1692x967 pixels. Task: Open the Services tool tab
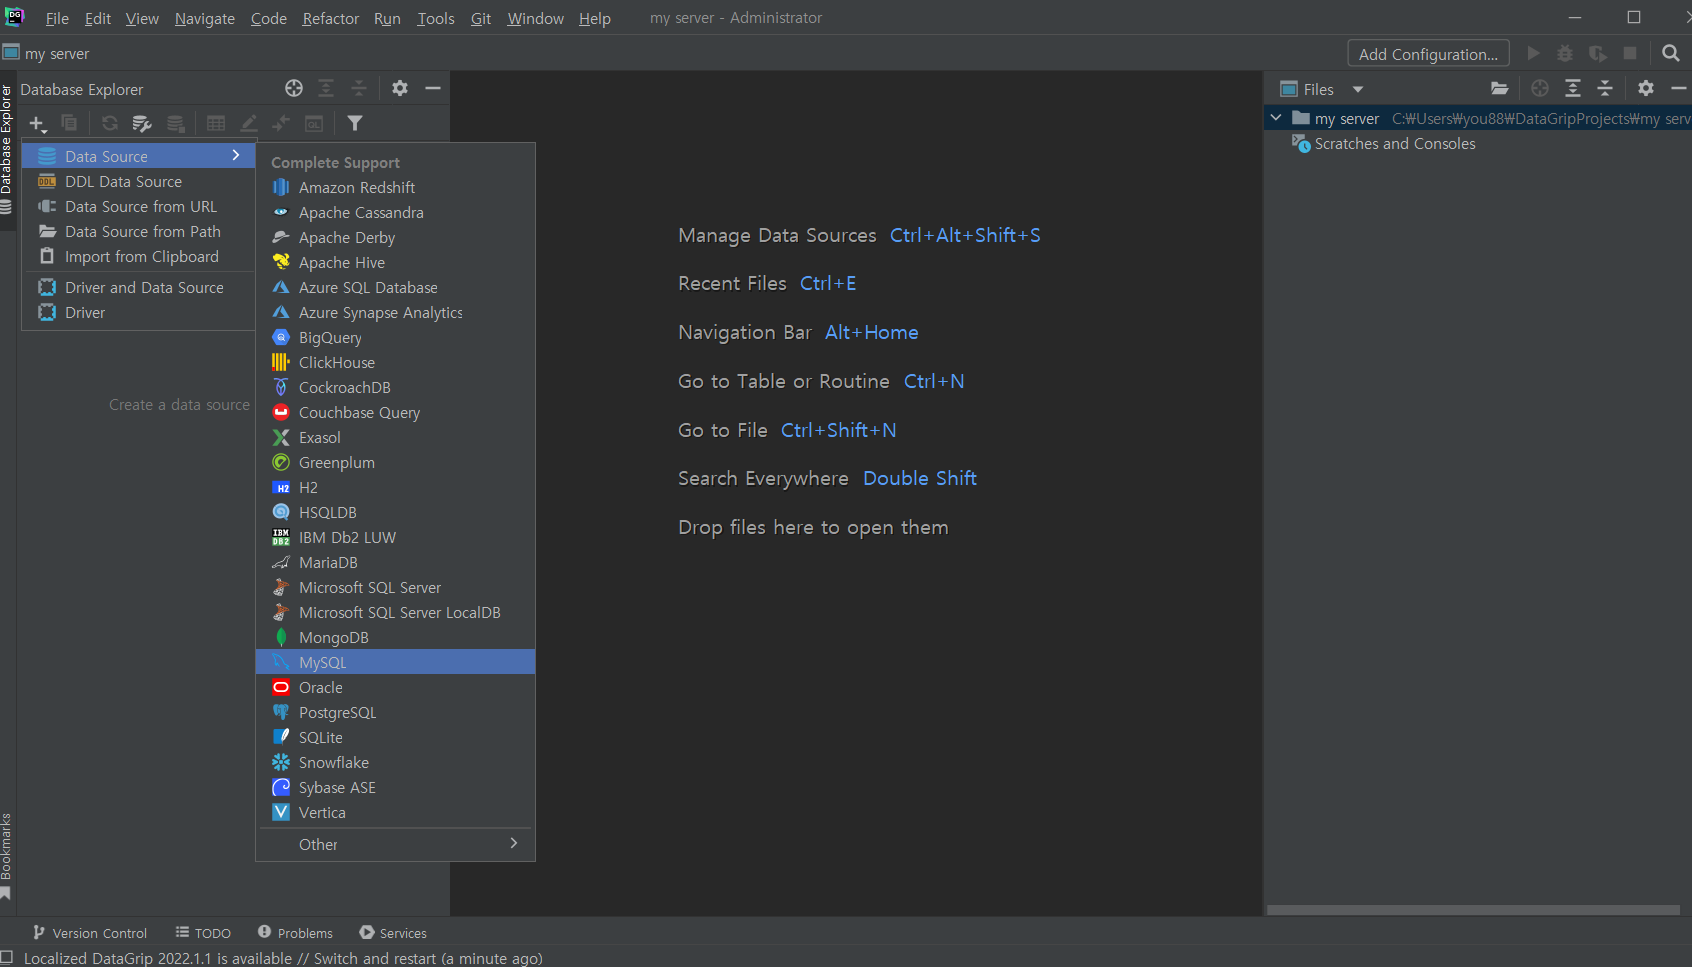click(393, 933)
